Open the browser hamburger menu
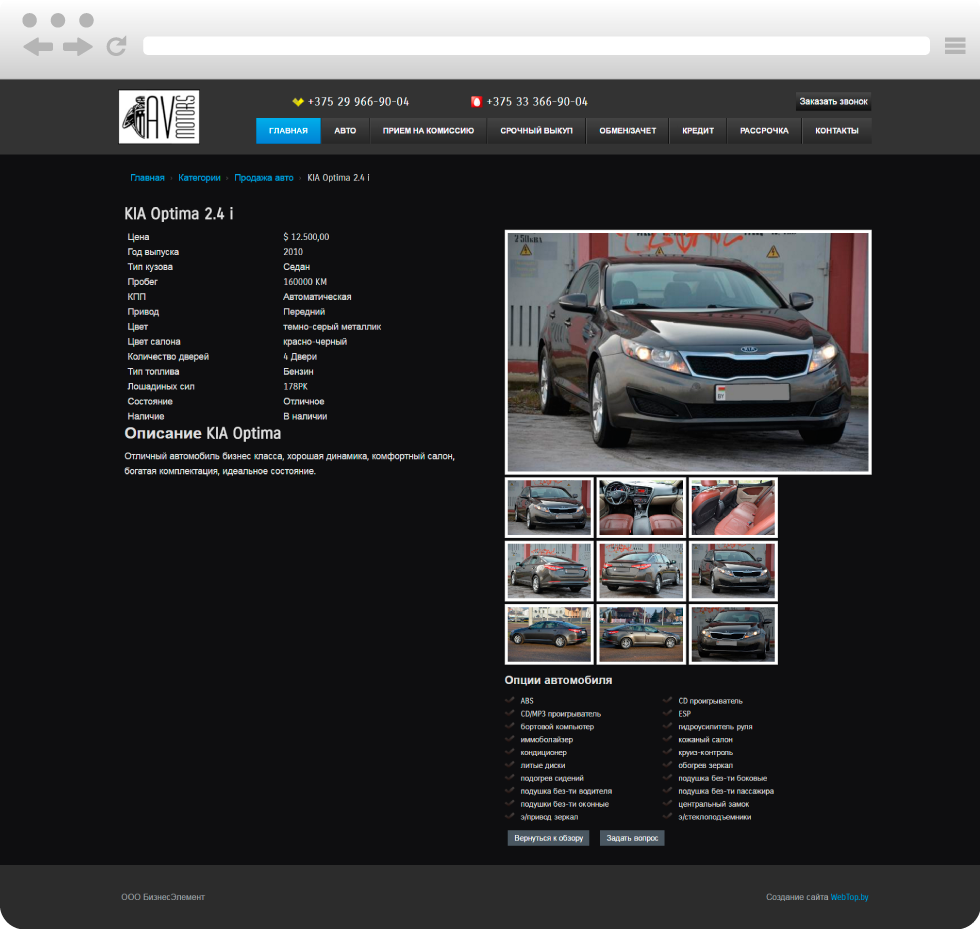 click(x=954, y=45)
